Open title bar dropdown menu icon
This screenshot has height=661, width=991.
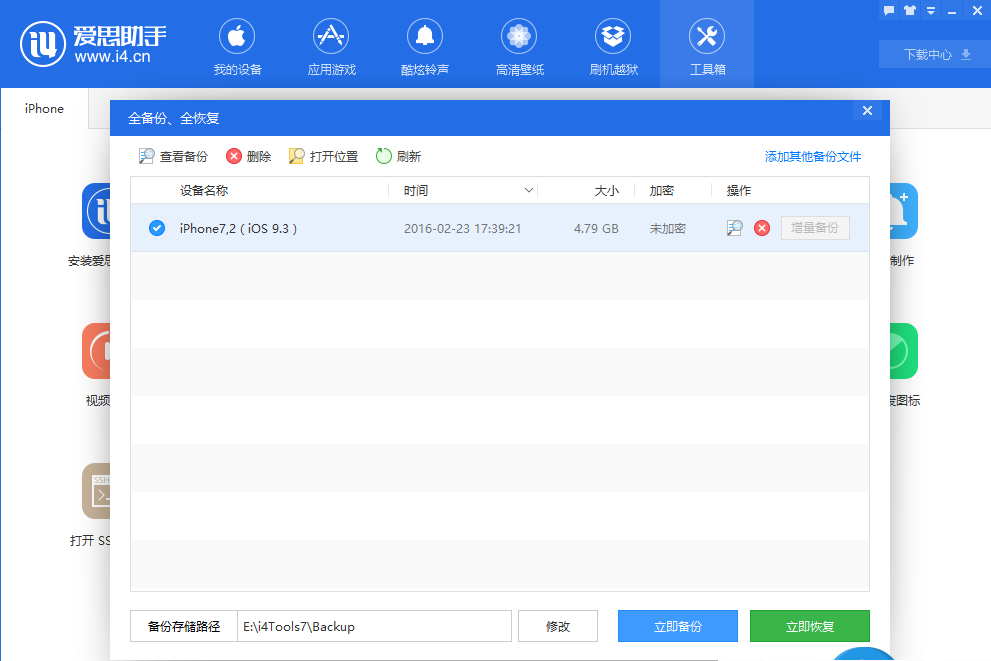(x=930, y=11)
